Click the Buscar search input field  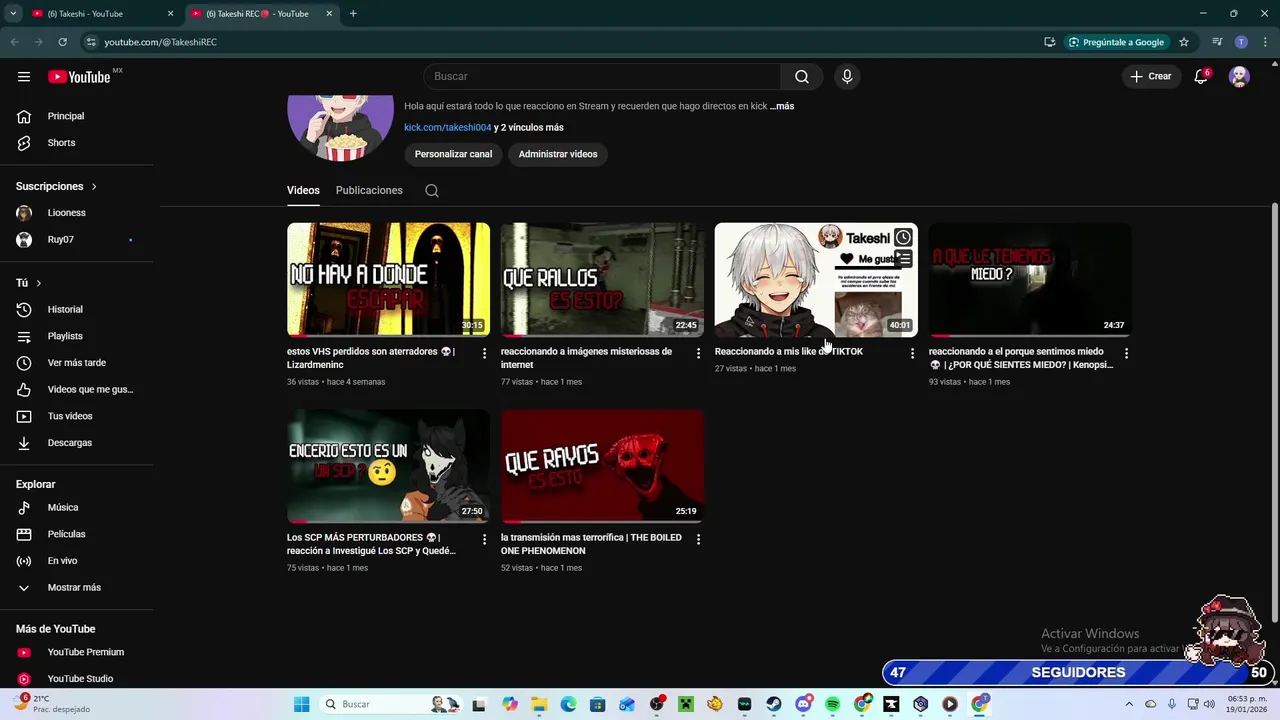602,76
